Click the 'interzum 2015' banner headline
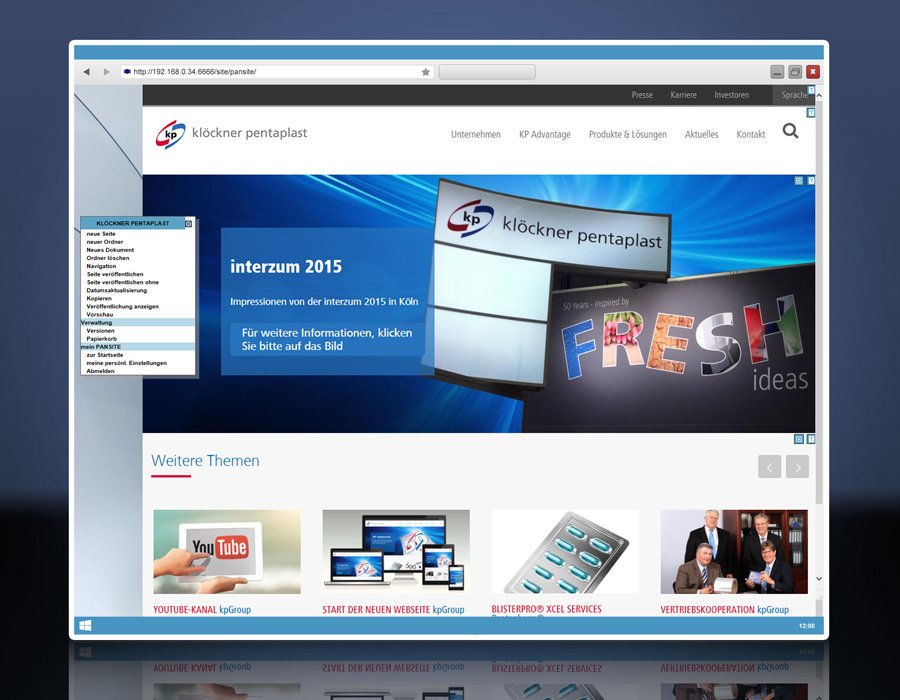900x700 pixels. (286, 267)
